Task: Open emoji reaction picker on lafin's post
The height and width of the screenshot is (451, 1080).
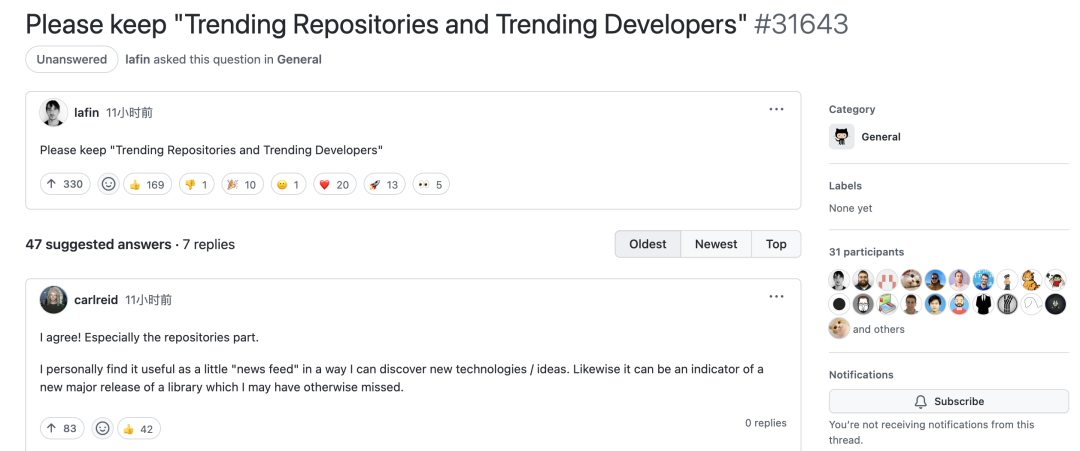Action: (108, 185)
